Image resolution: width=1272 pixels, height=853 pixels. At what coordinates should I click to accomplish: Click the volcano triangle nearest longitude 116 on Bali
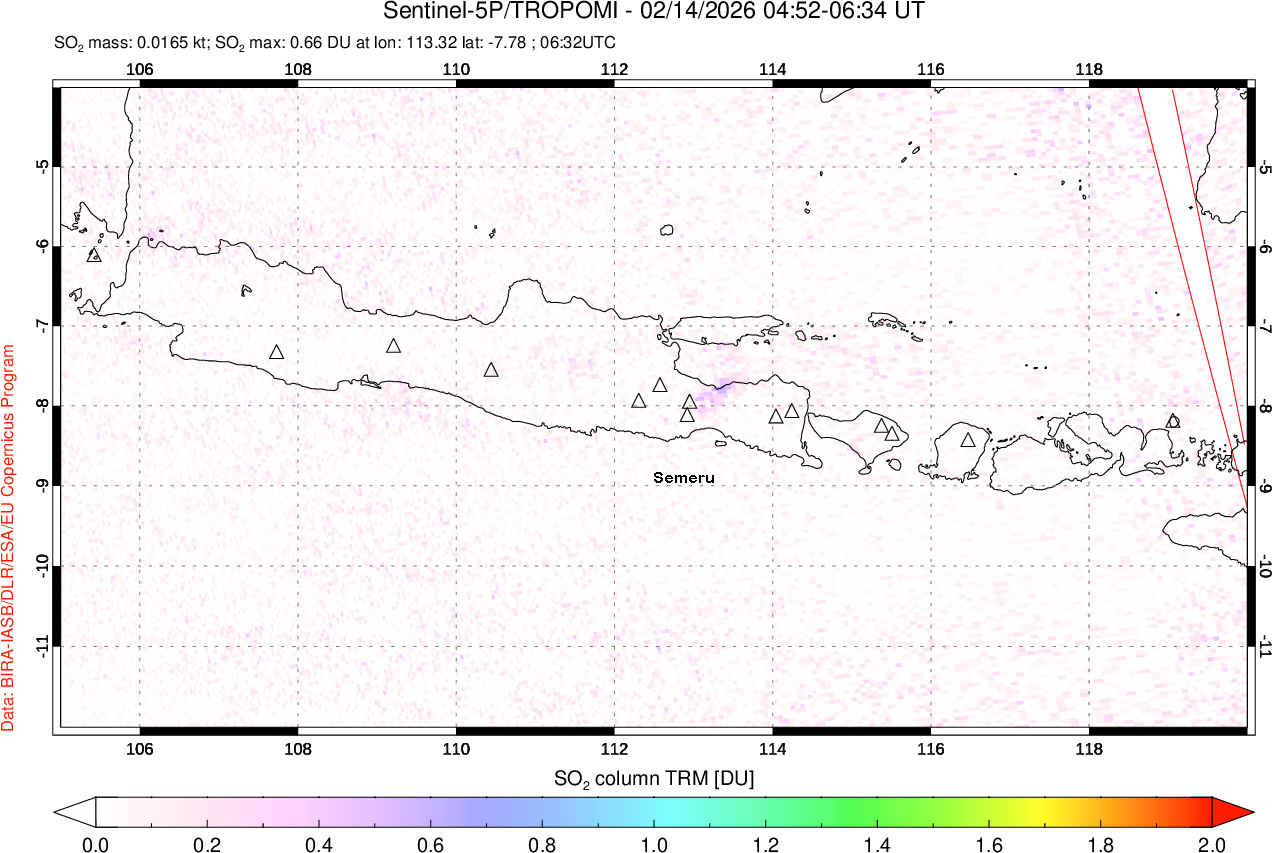tap(892, 434)
